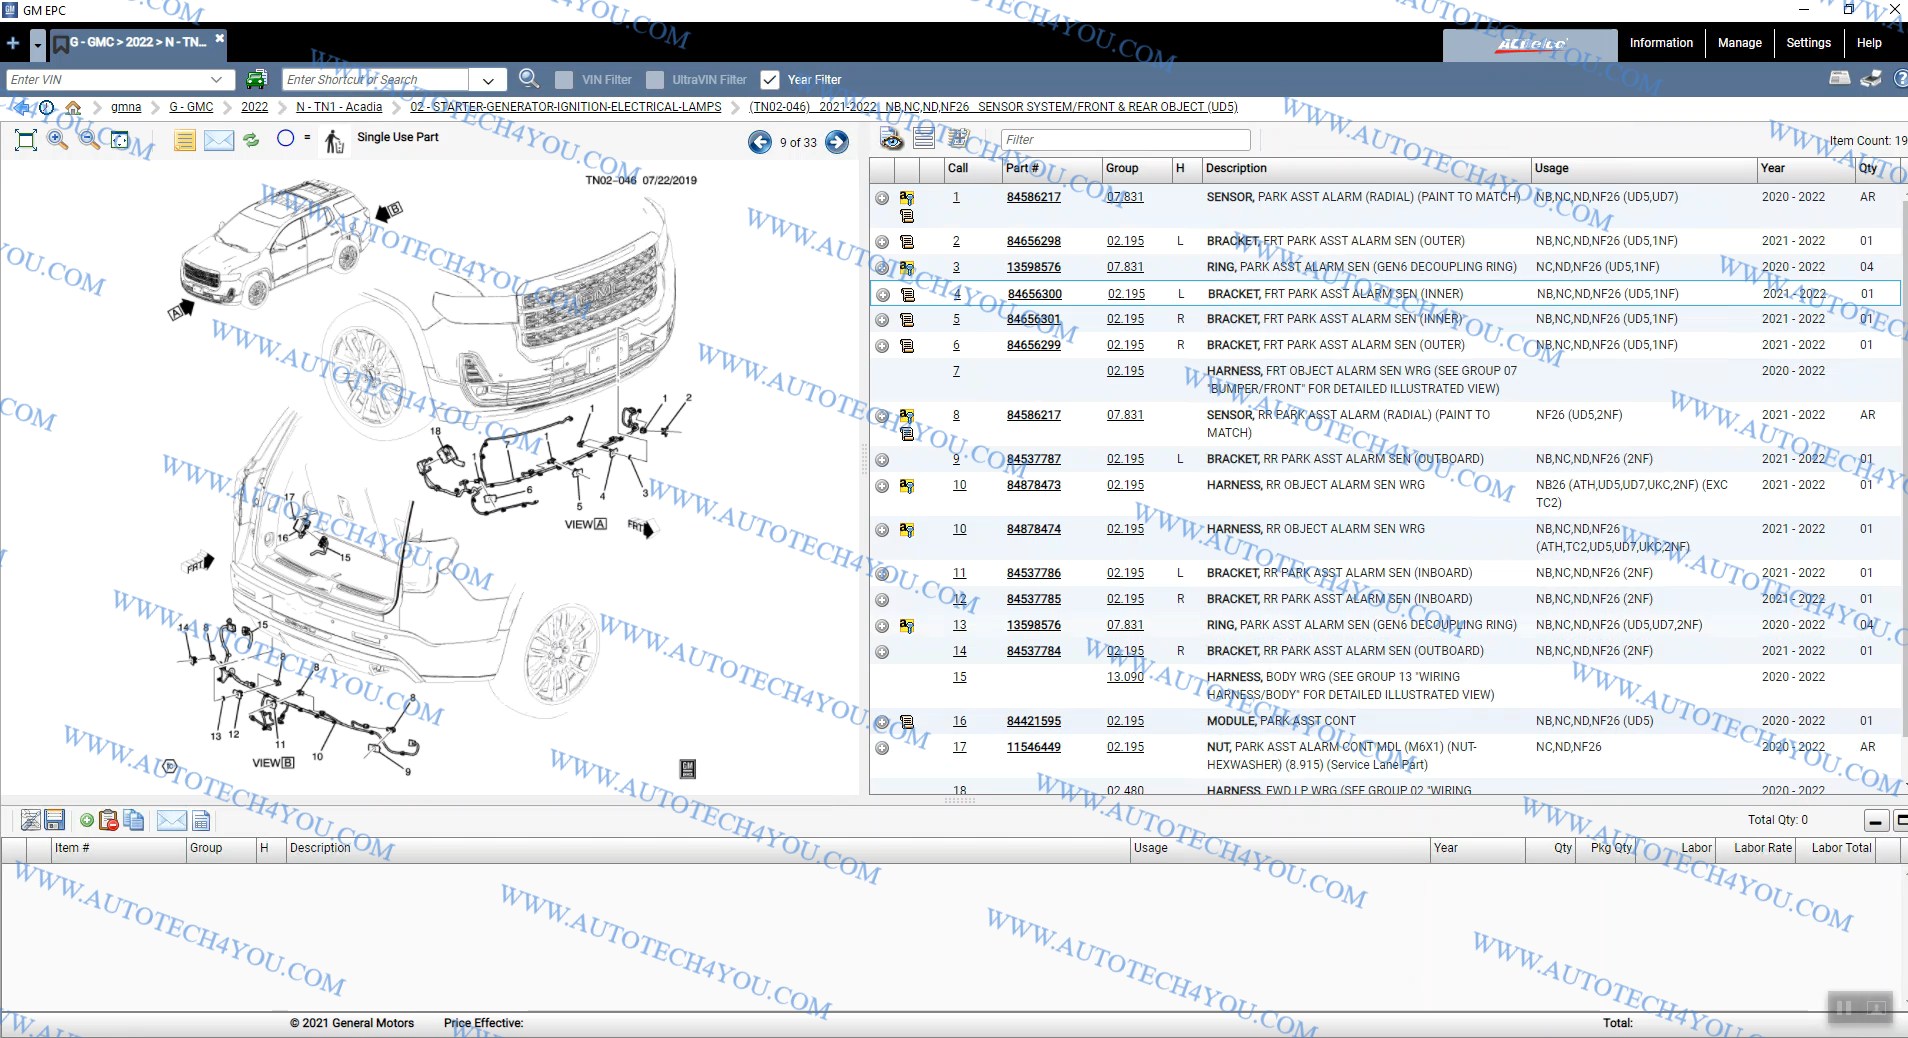Viewport: 1908px width, 1038px height.
Task: Open the Settings menu
Action: [x=1808, y=43]
